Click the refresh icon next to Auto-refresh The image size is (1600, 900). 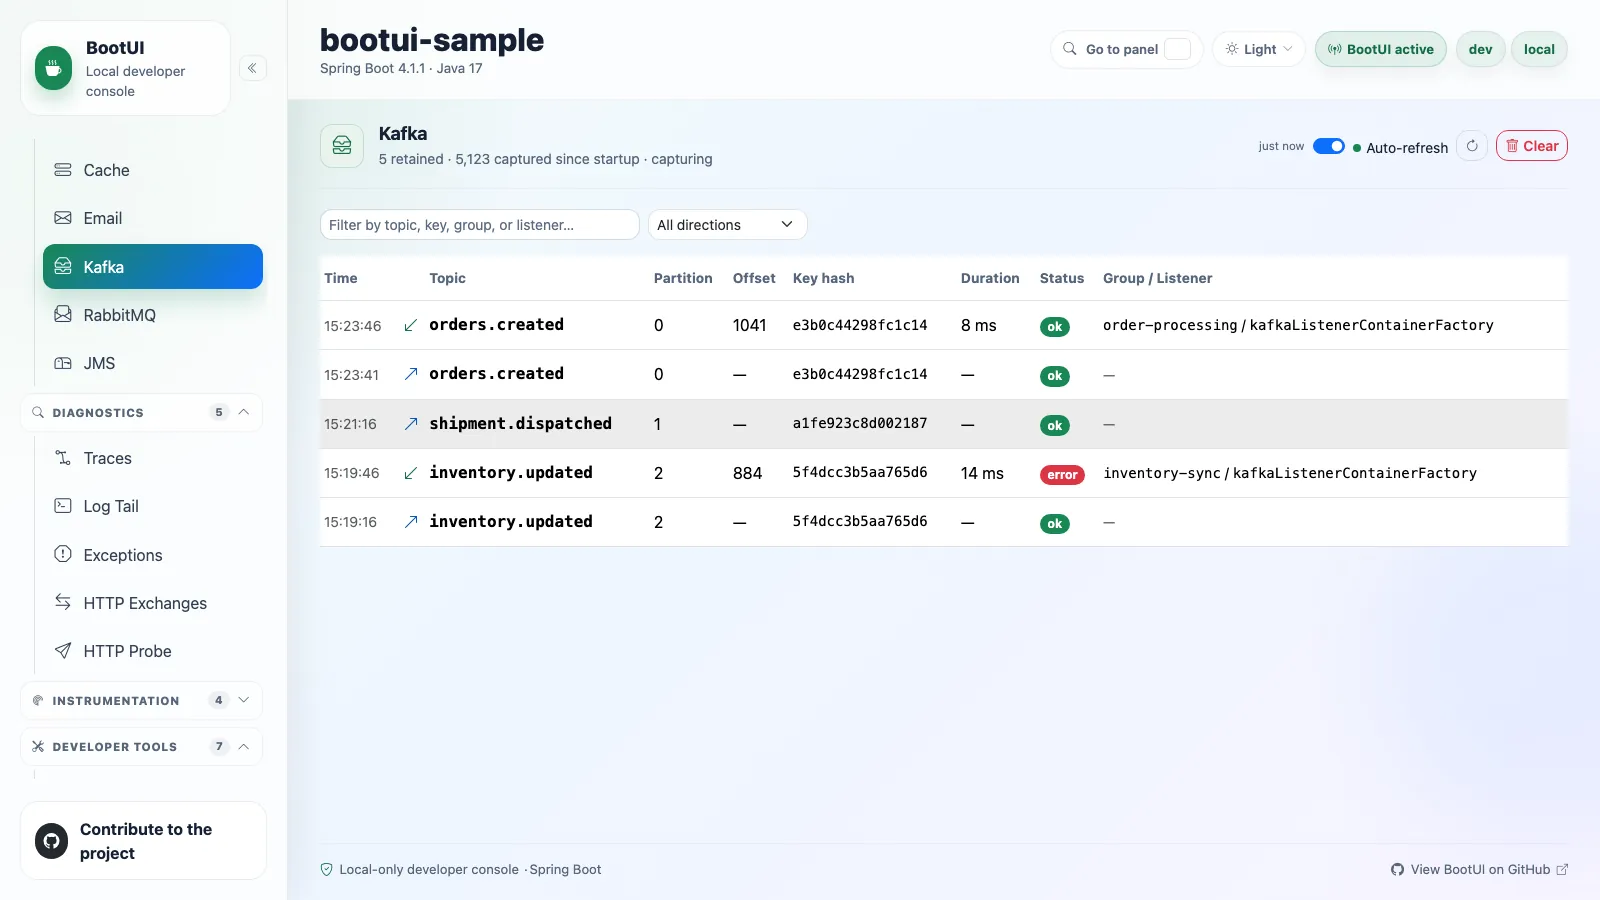click(1472, 146)
